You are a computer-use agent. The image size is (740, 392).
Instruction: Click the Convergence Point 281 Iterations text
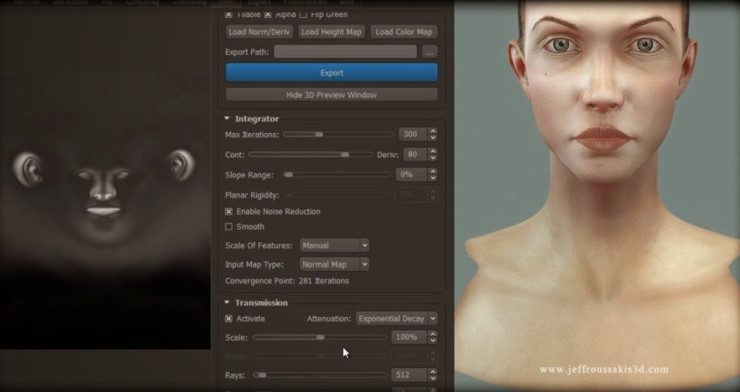(x=287, y=281)
